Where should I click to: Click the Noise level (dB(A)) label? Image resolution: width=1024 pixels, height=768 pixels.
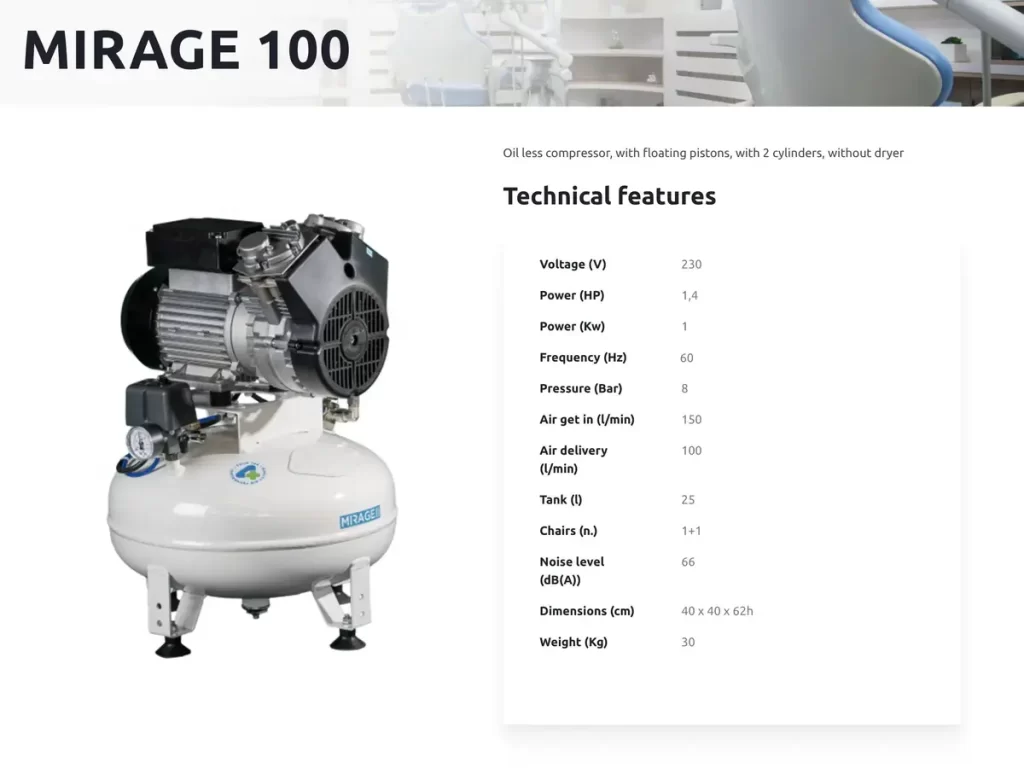pos(572,570)
